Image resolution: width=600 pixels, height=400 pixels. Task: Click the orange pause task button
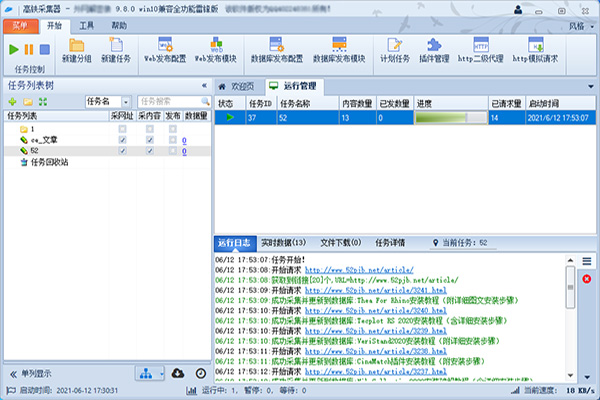point(30,49)
